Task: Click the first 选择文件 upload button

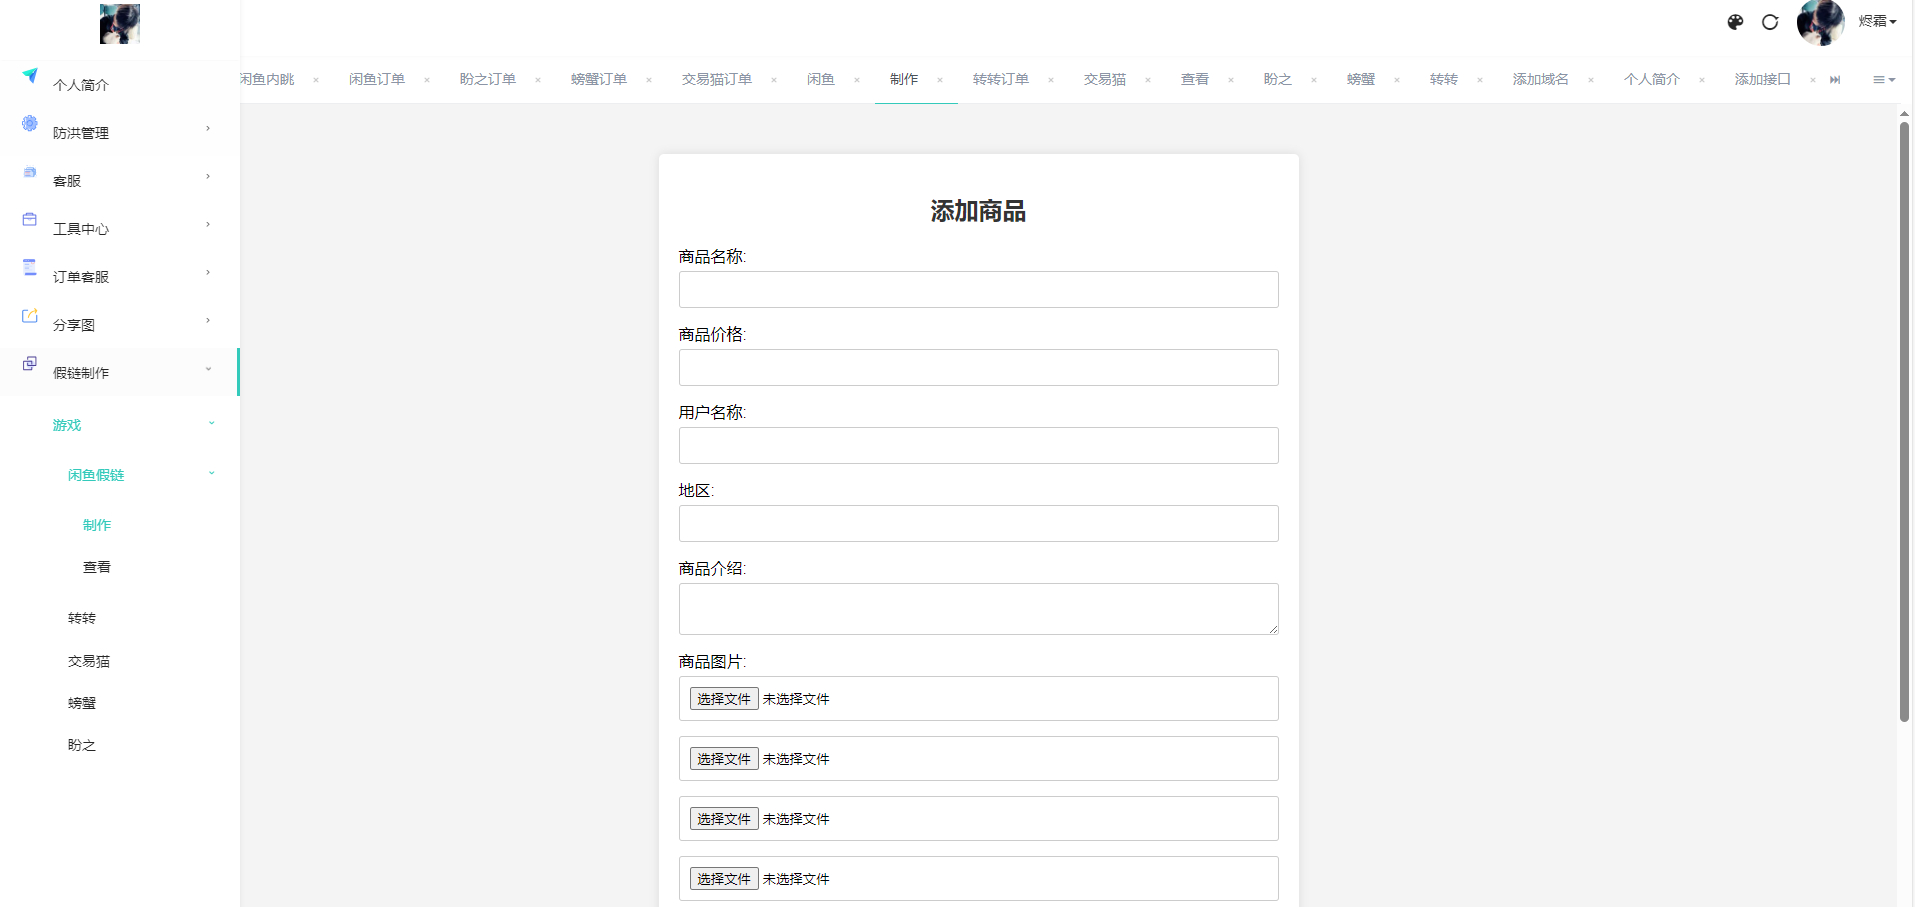Action: click(723, 698)
